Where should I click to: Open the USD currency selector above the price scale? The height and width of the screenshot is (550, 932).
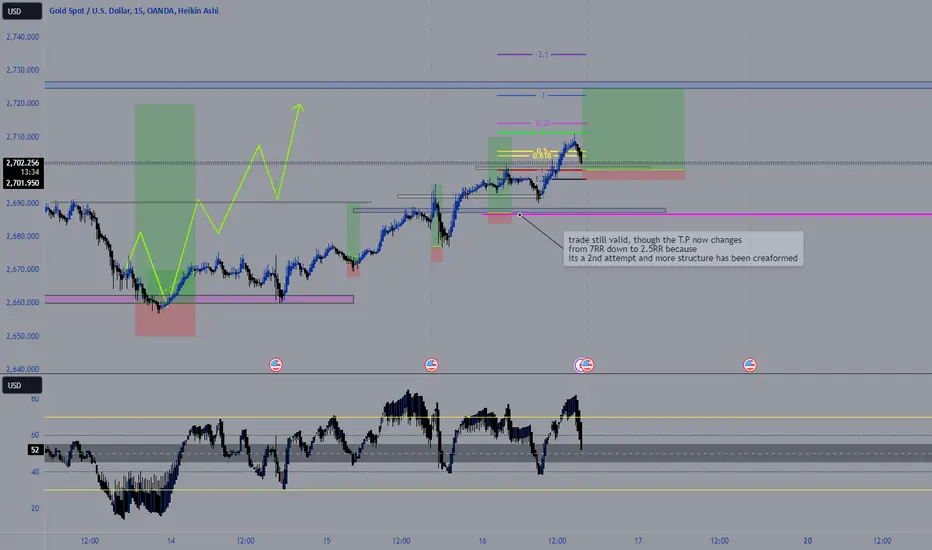pyautogui.click(x=21, y=11)
